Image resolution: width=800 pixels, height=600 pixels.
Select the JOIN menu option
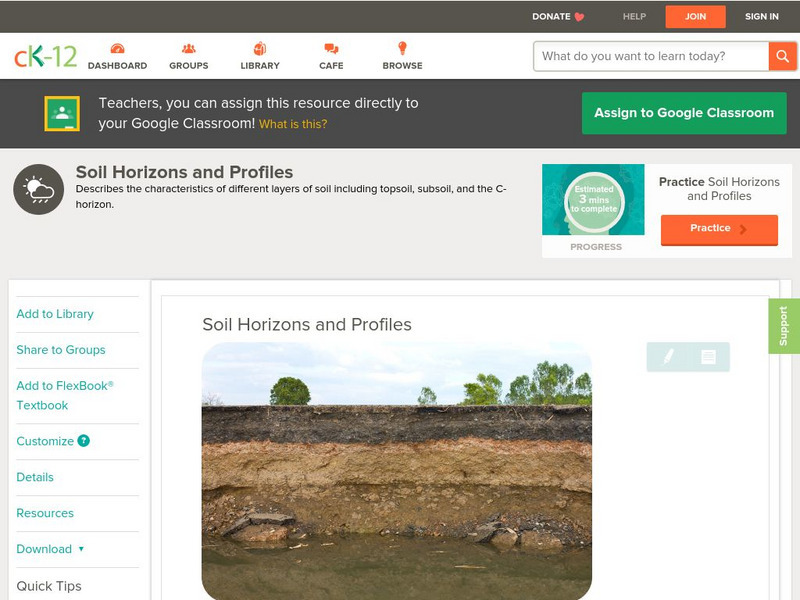[x=695, y=17]
